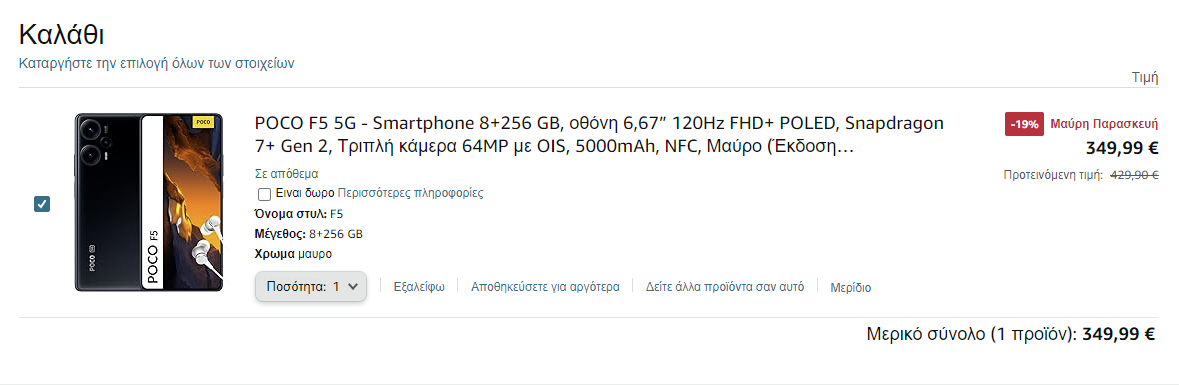Open the POCO F5 product thumbnail image
This screenshot has width=1179, height=385.
[149, 202]
